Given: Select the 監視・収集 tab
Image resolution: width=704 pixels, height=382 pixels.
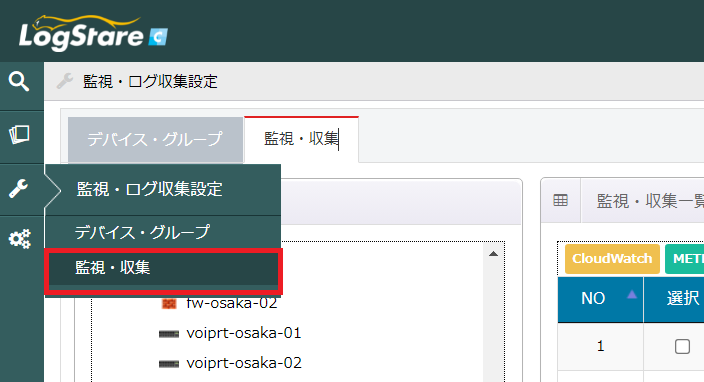Looking at the screenshot, I should pyautogui.click(x=301, y=139).
